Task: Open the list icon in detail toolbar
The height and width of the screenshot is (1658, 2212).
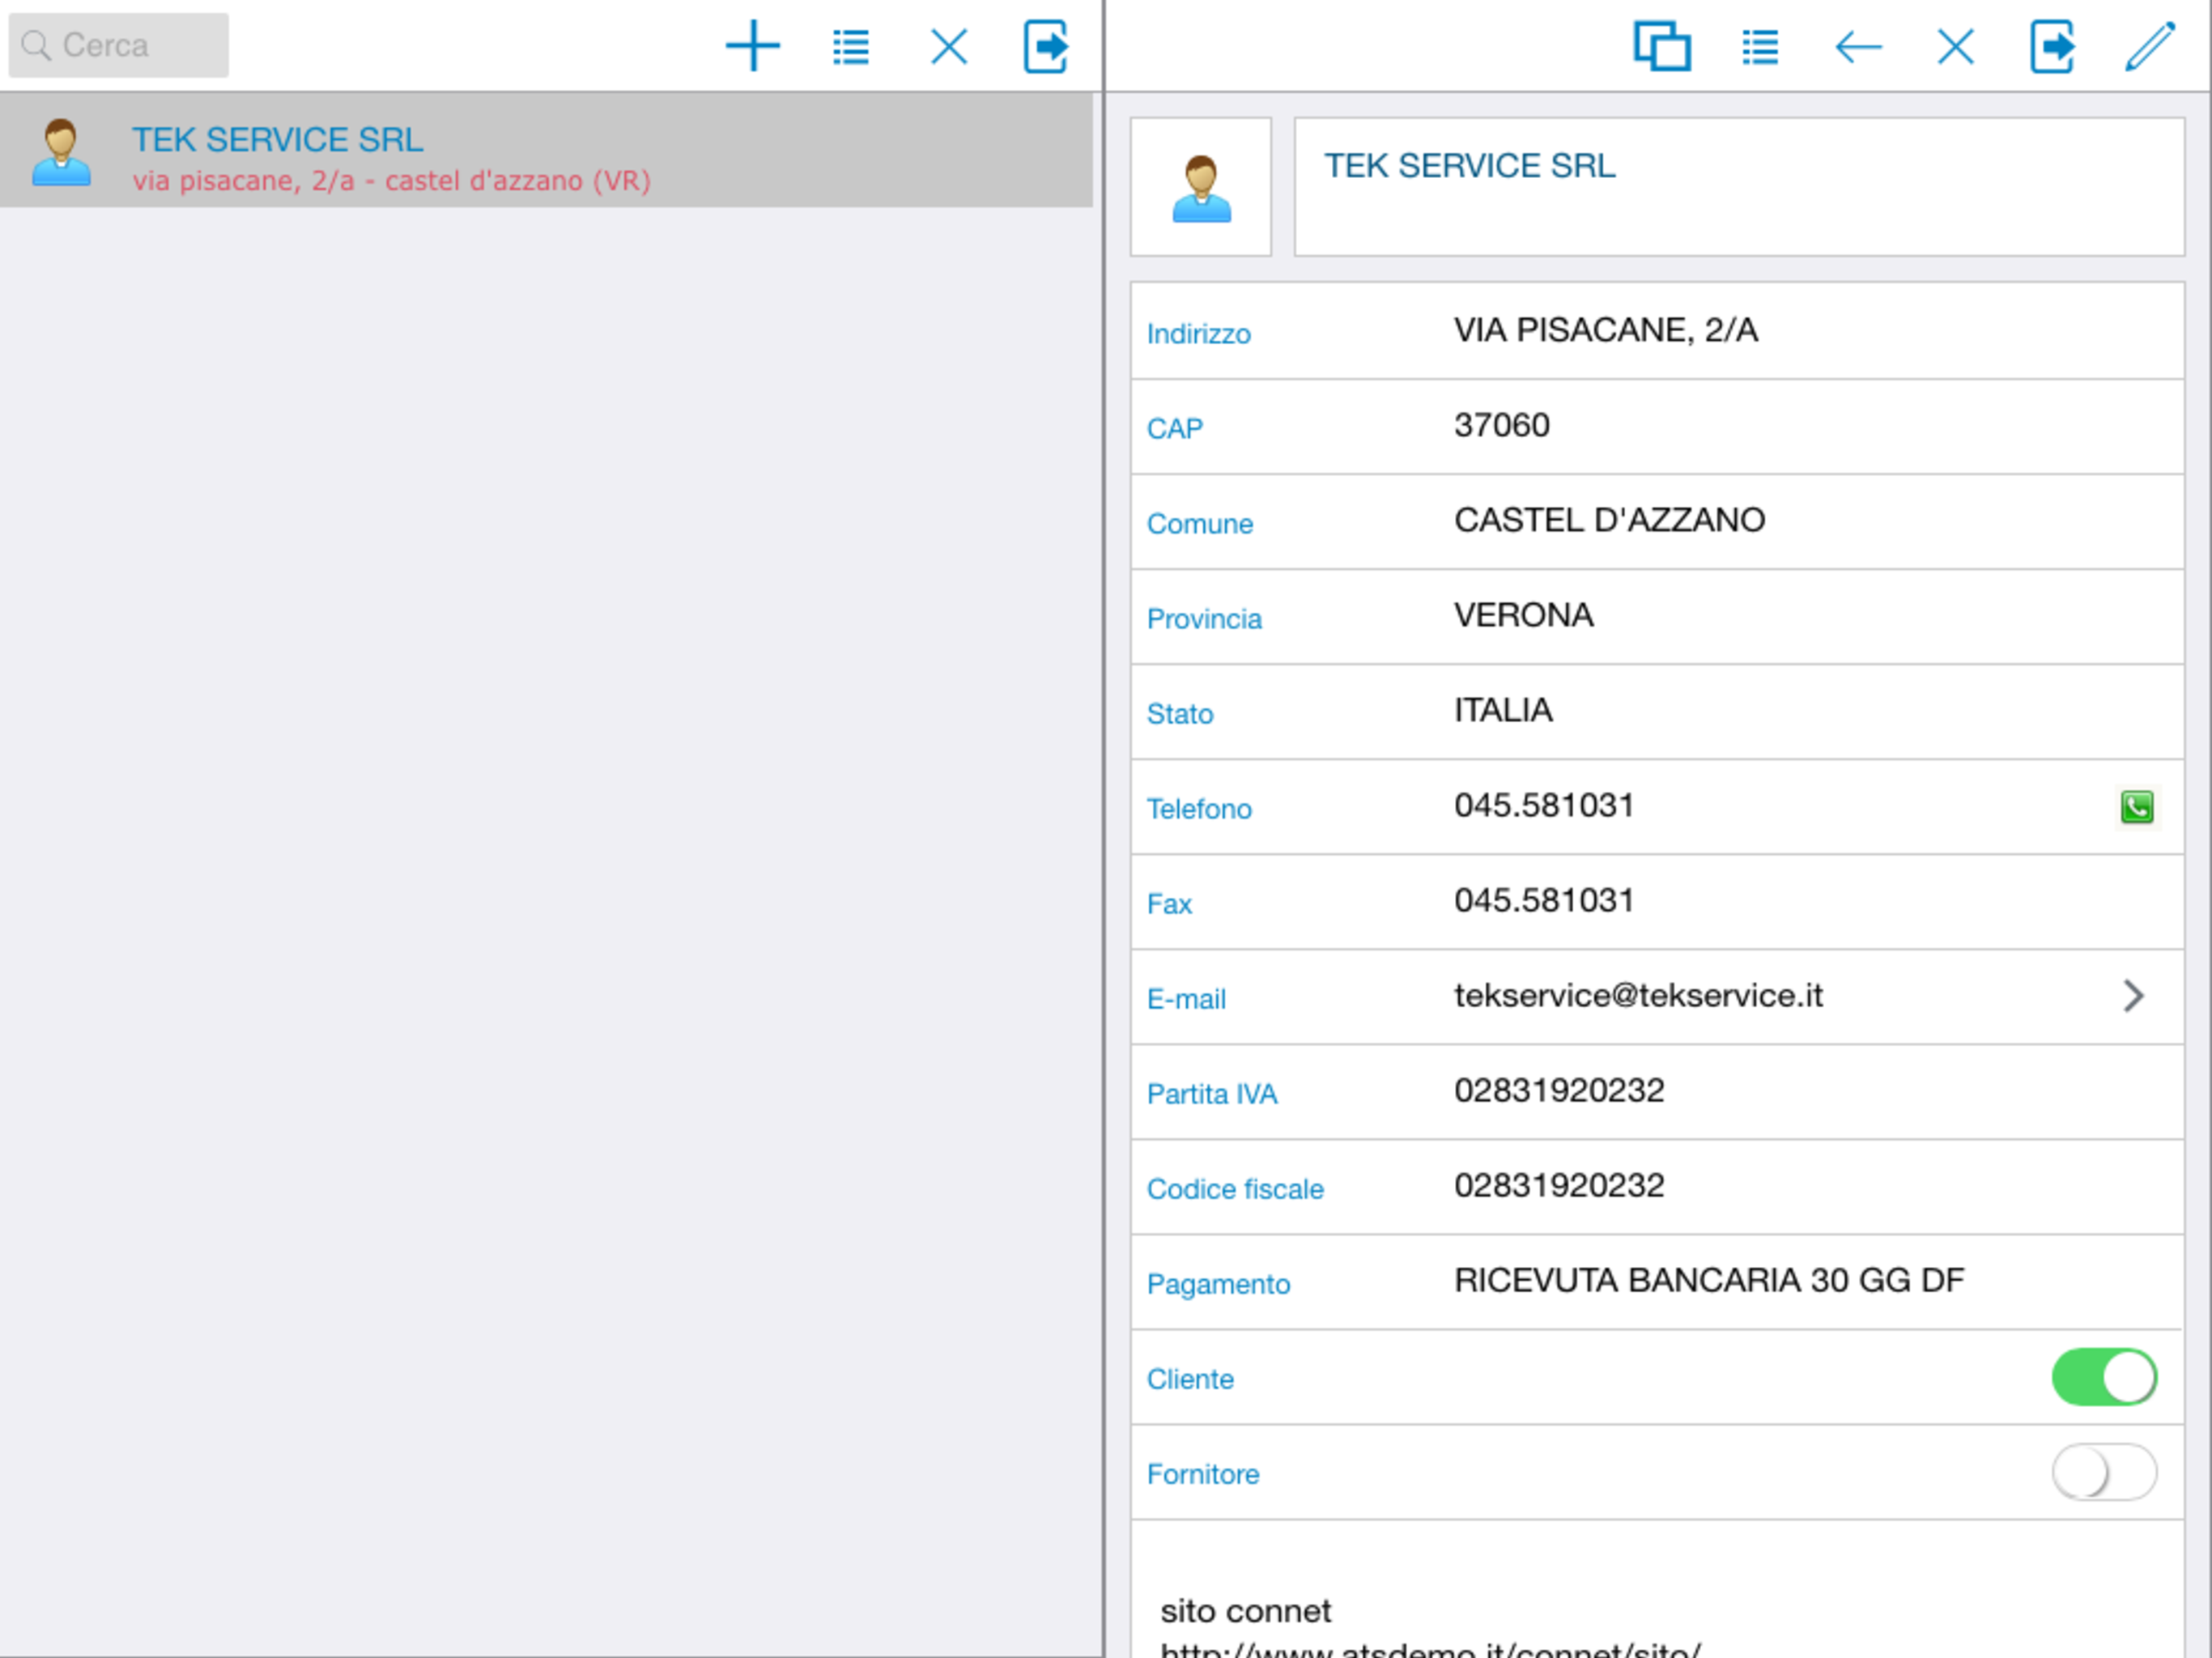Action: tap(1759, 46)
